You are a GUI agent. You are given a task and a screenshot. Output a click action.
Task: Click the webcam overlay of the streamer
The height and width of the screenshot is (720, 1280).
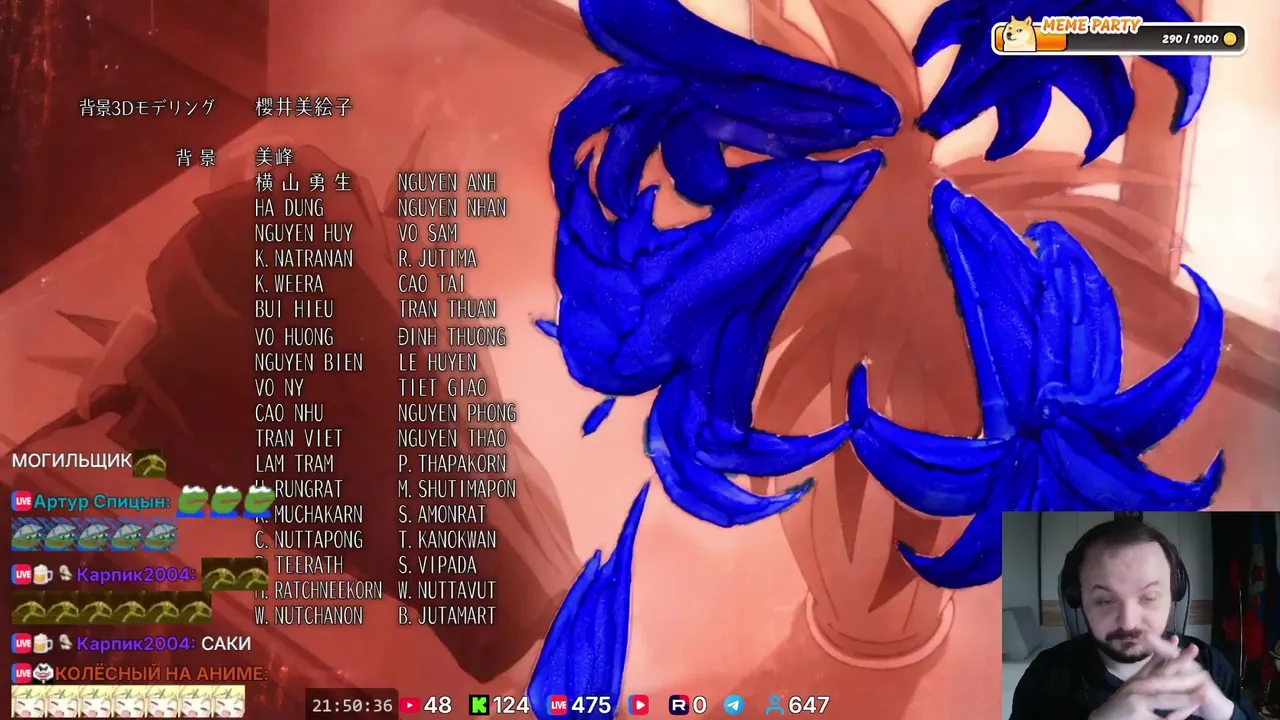(1141, 616)
